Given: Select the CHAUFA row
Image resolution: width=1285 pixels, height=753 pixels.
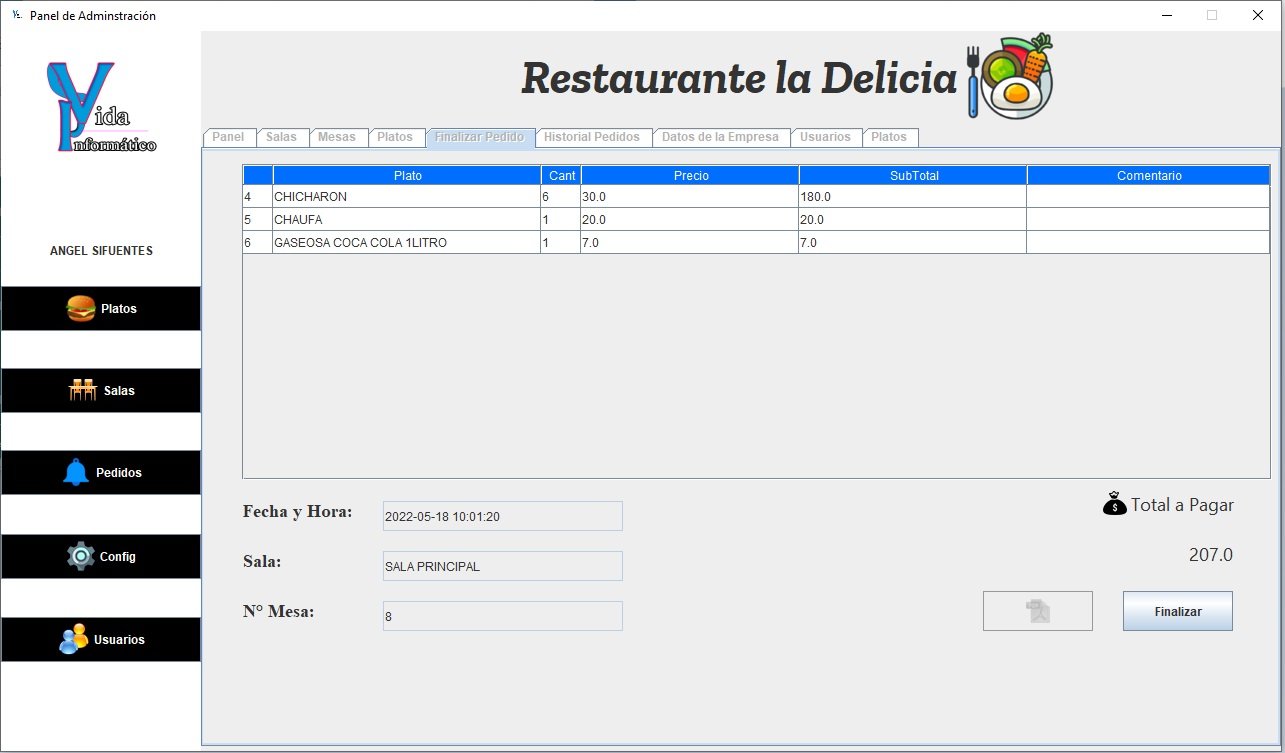Looking at the screenshot, I should [756, 220].
